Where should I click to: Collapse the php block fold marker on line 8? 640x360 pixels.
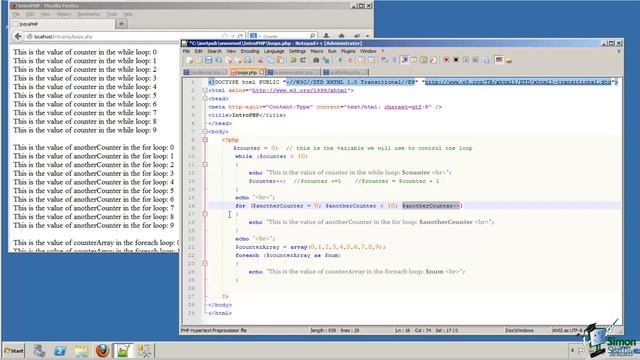(205, 140)
